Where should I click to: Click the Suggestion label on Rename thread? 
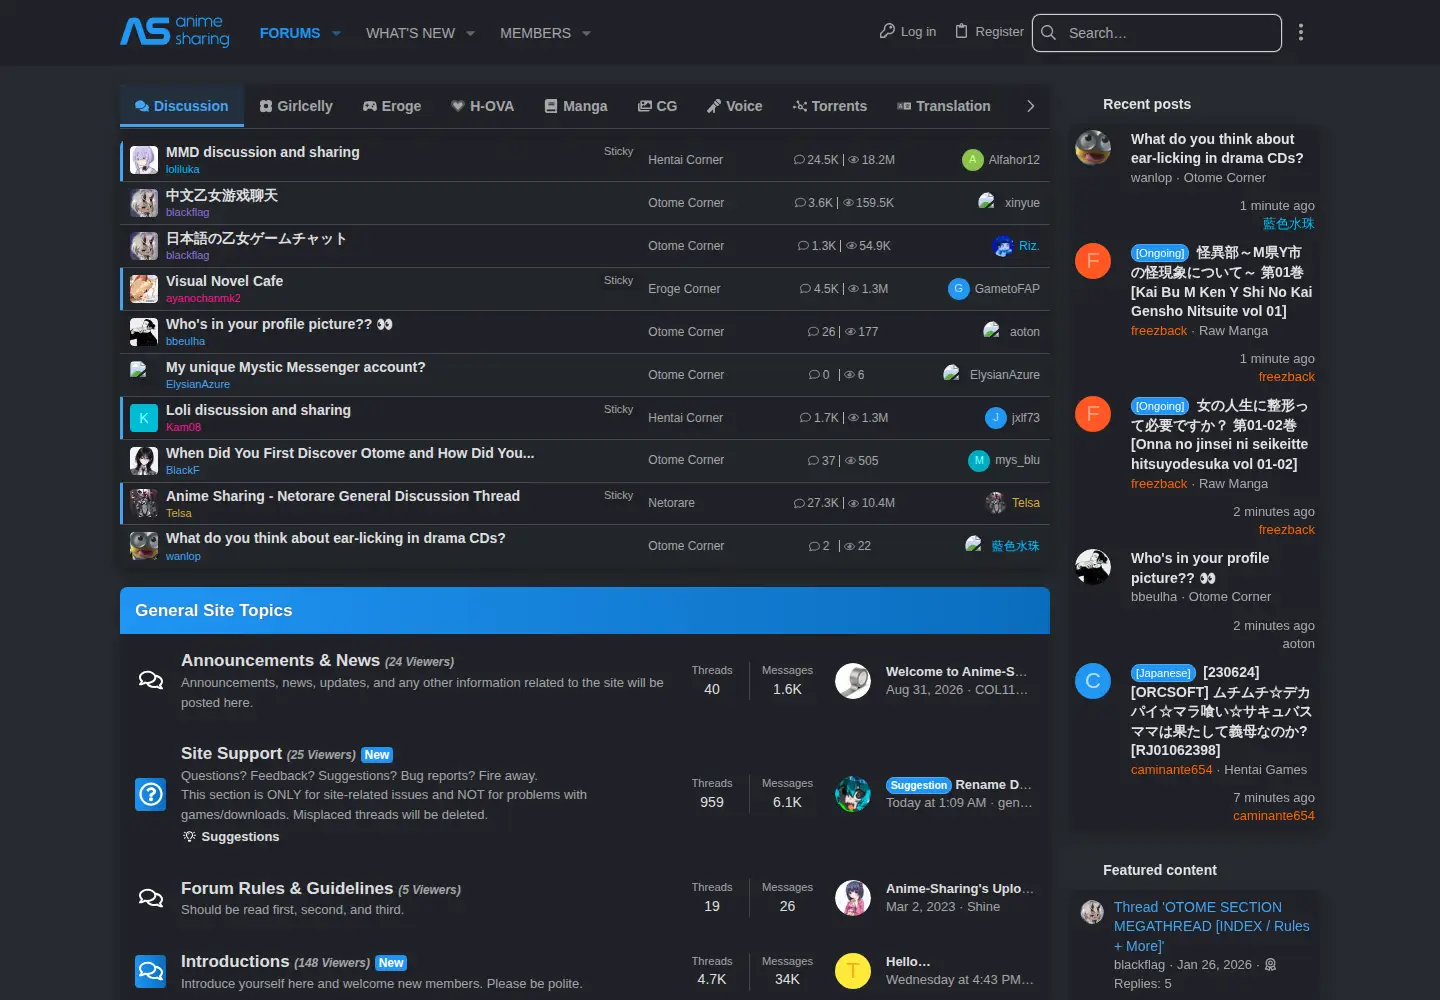pyautogui.click(x=919, y=786)
